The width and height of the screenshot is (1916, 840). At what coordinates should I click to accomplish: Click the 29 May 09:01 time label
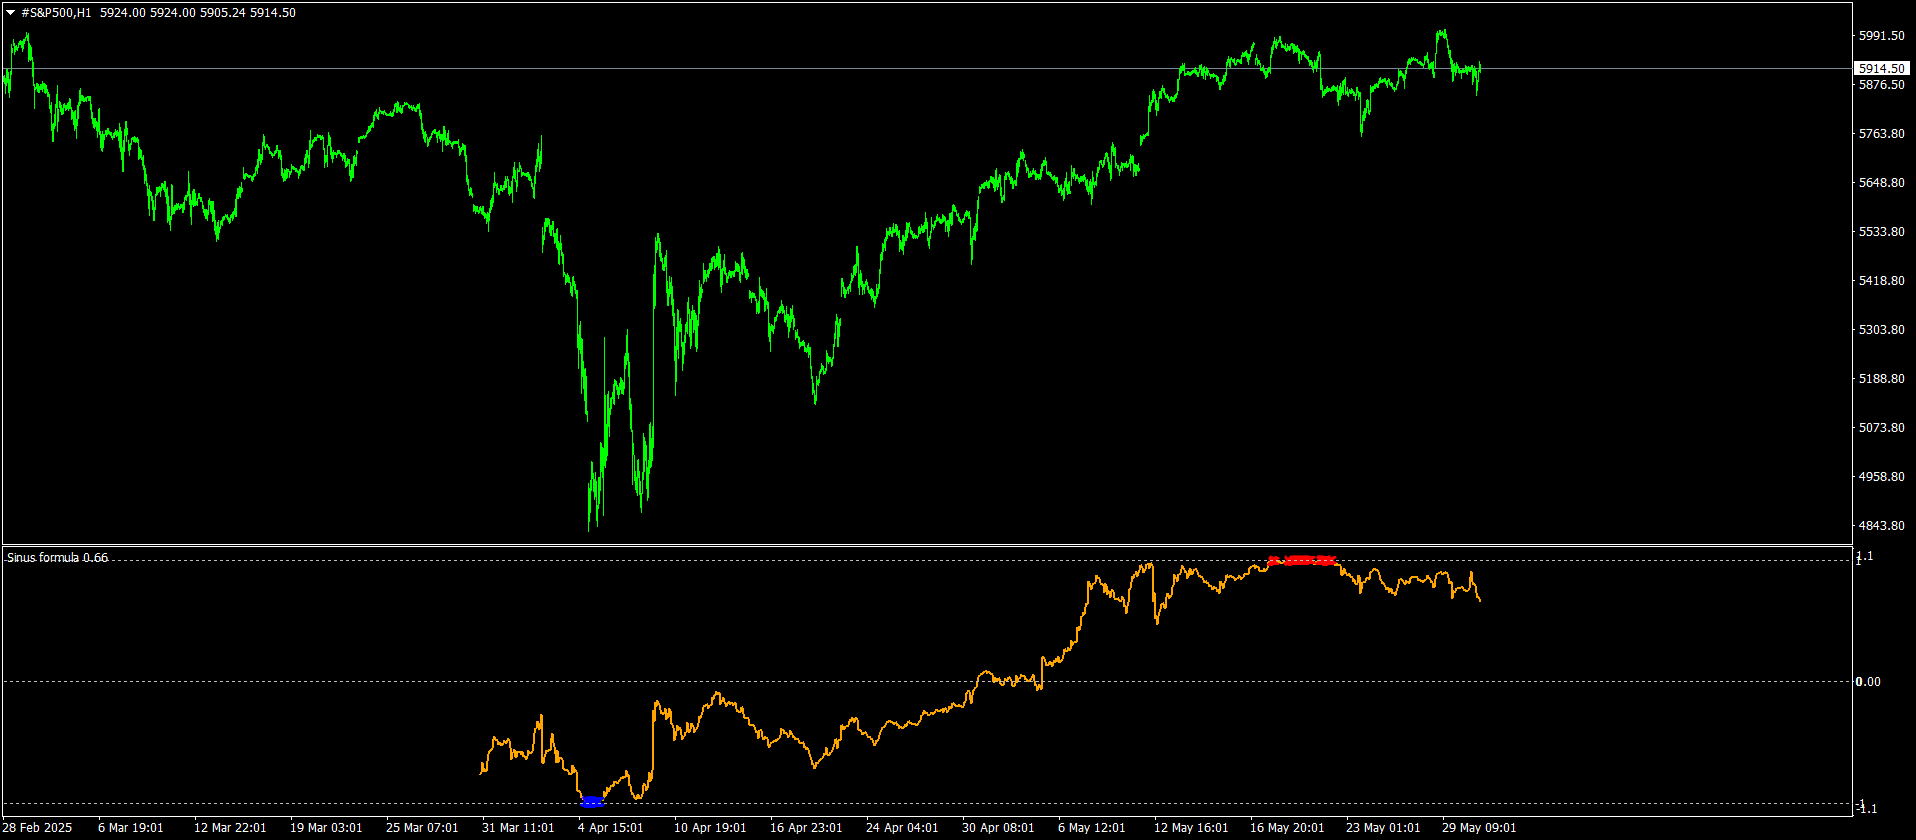tap(1478, 828)
